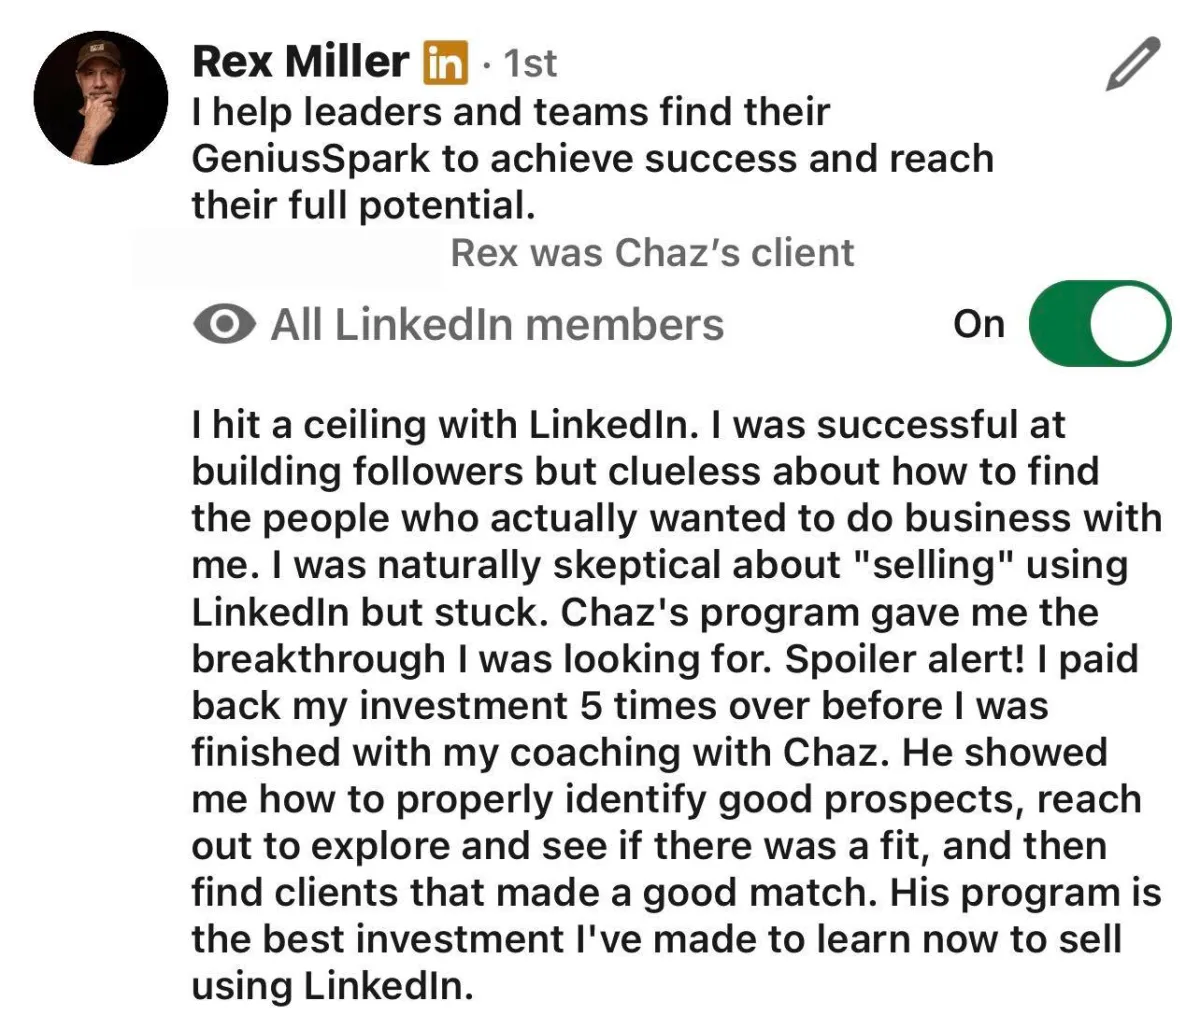Turn off the green On switch

click(x=1100, y=324)
